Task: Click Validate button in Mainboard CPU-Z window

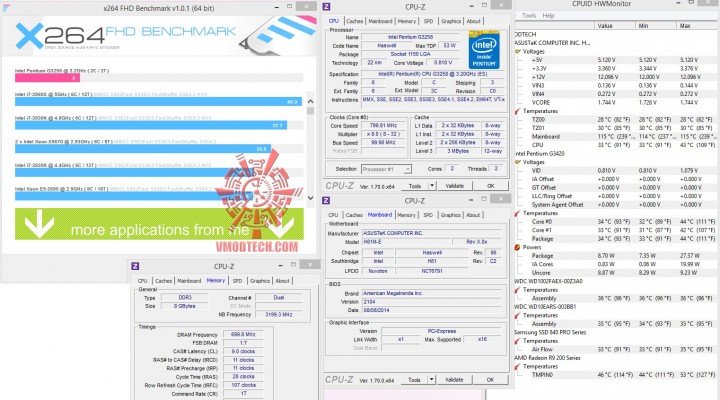Action: pyautogui.click(x=454, y=380)
